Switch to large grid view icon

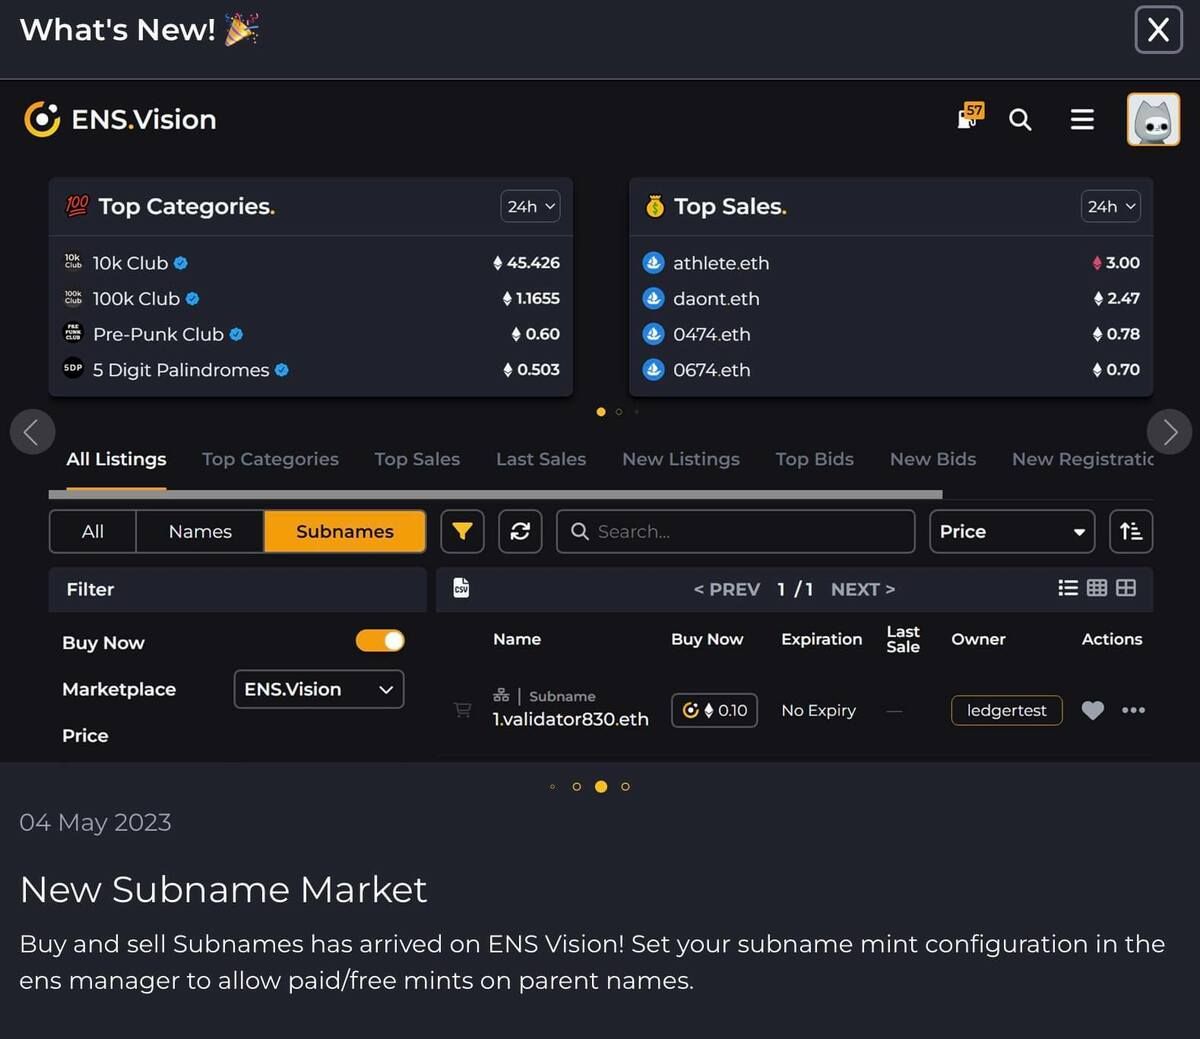pyautogui.click(x=1126, y=588)
